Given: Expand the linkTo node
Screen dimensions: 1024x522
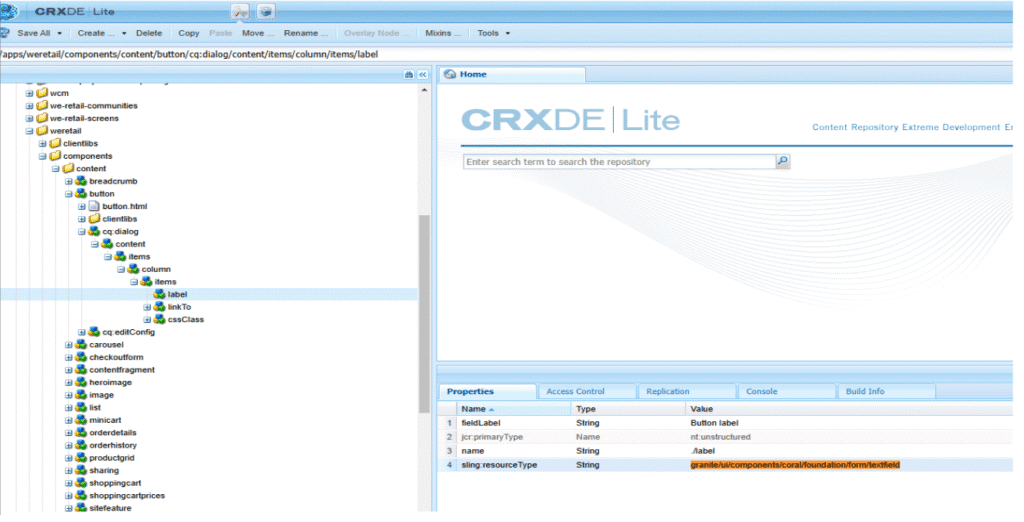Looking at the screenshot, I should 147,307.
